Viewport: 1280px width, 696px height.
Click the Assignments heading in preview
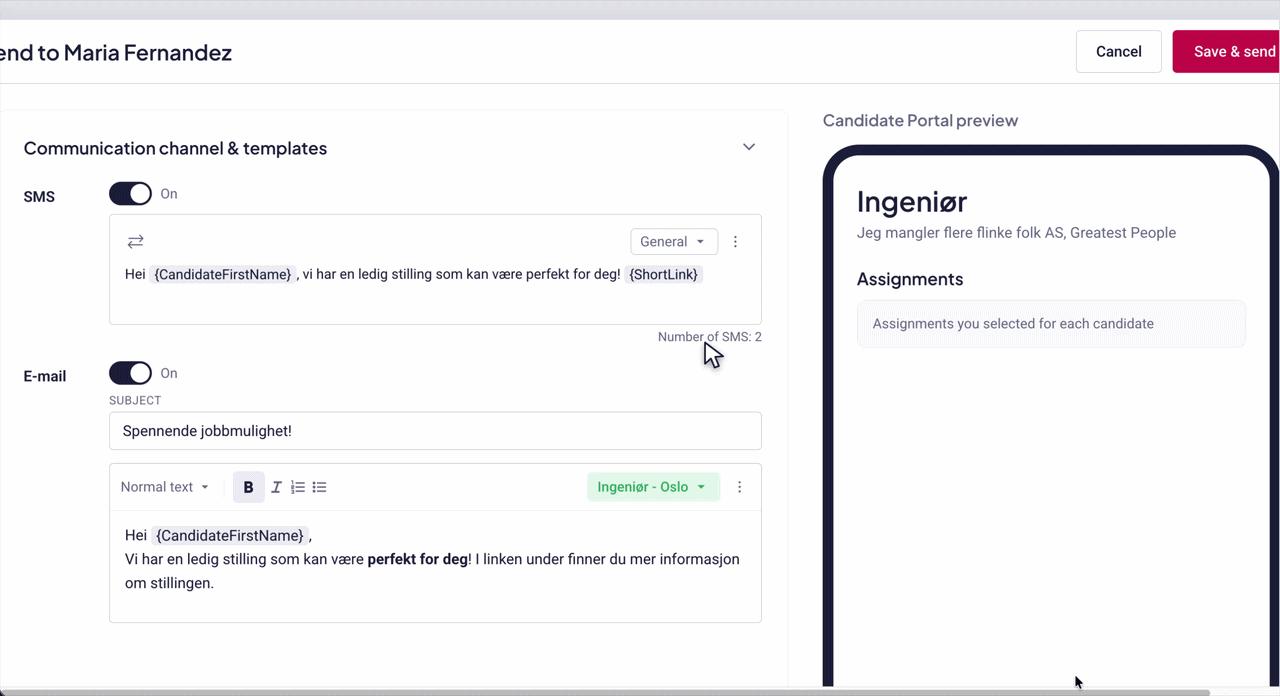pyautogui.click(x=910, y=279)
